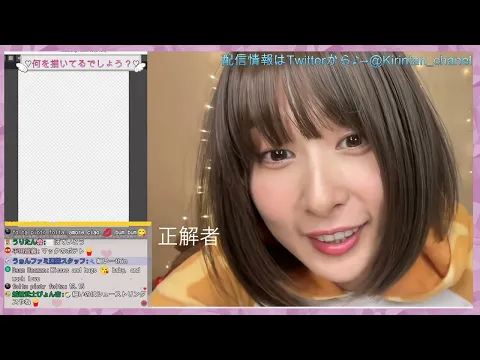Click the yellow bar above the chat
The width and height of the screenshot is (480, 360).
[78, 224]
